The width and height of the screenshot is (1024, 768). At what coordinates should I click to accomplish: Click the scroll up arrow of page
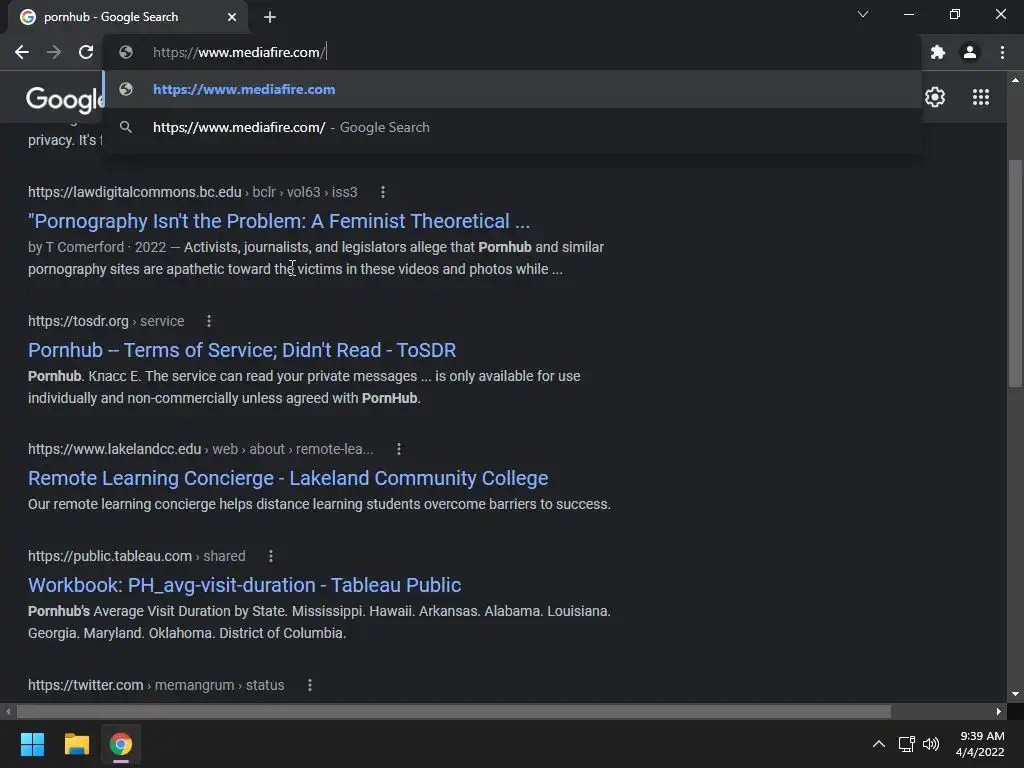click(1015, 80)
